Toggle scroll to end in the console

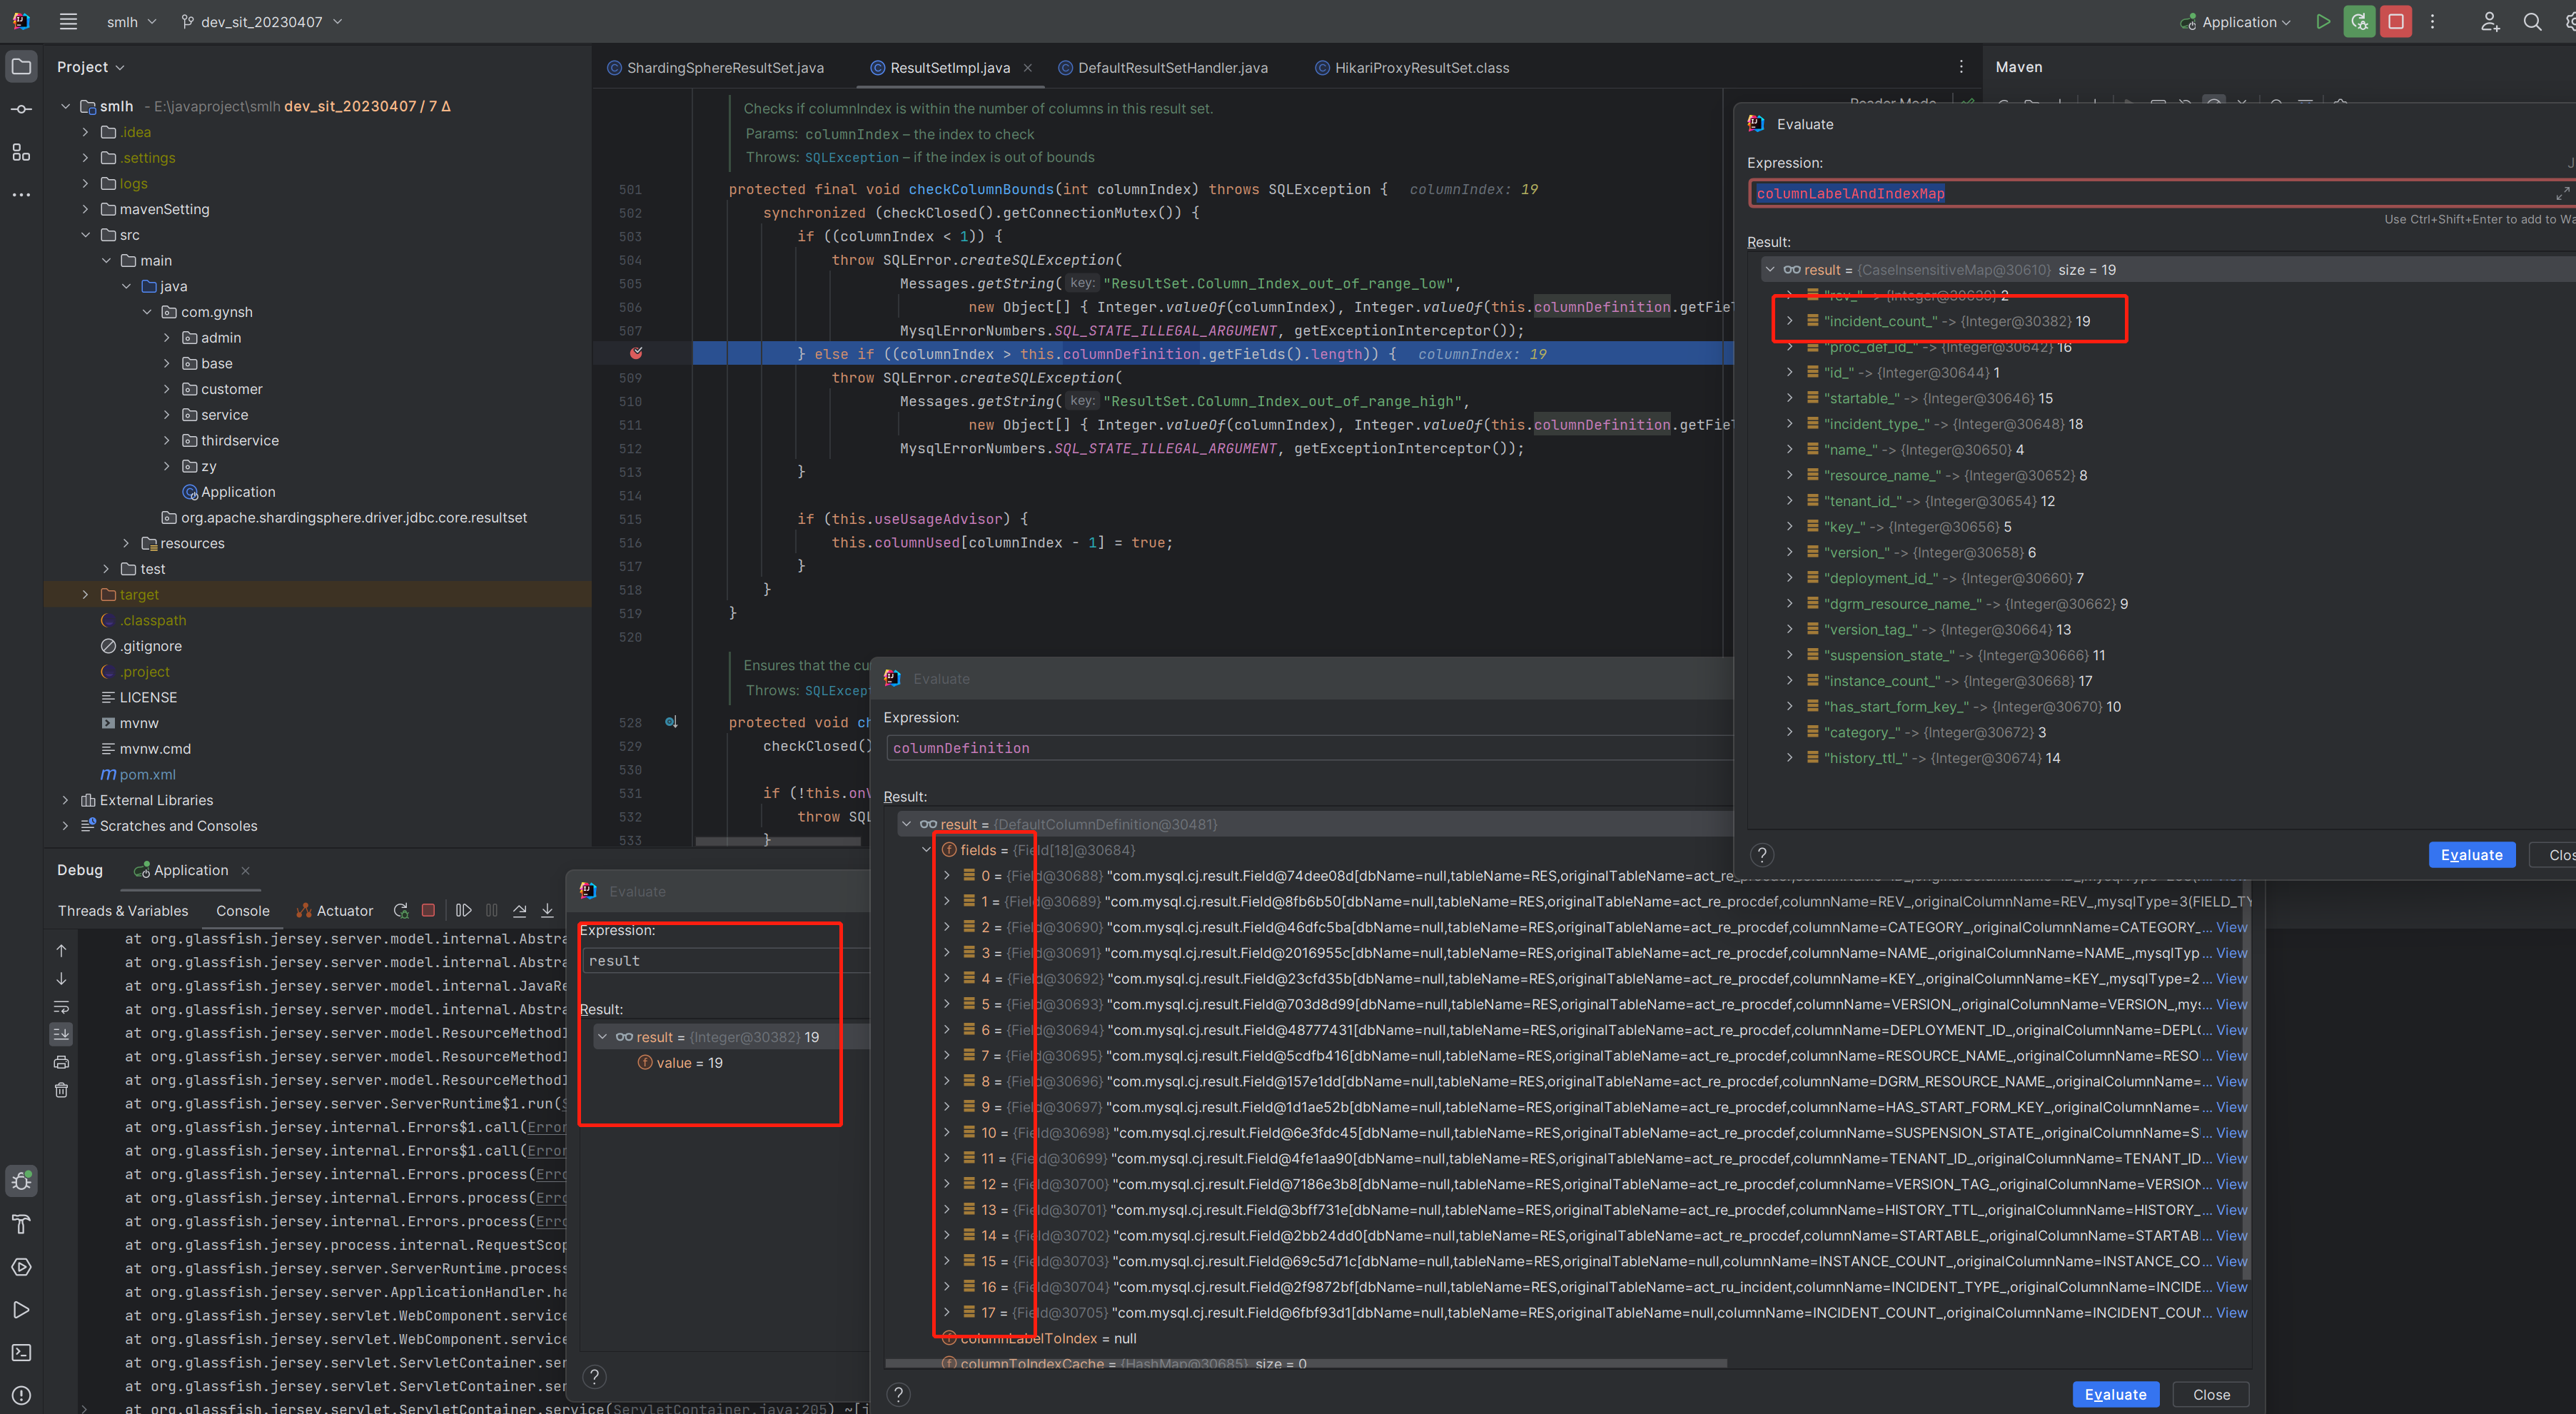[x=61, y=1034]
